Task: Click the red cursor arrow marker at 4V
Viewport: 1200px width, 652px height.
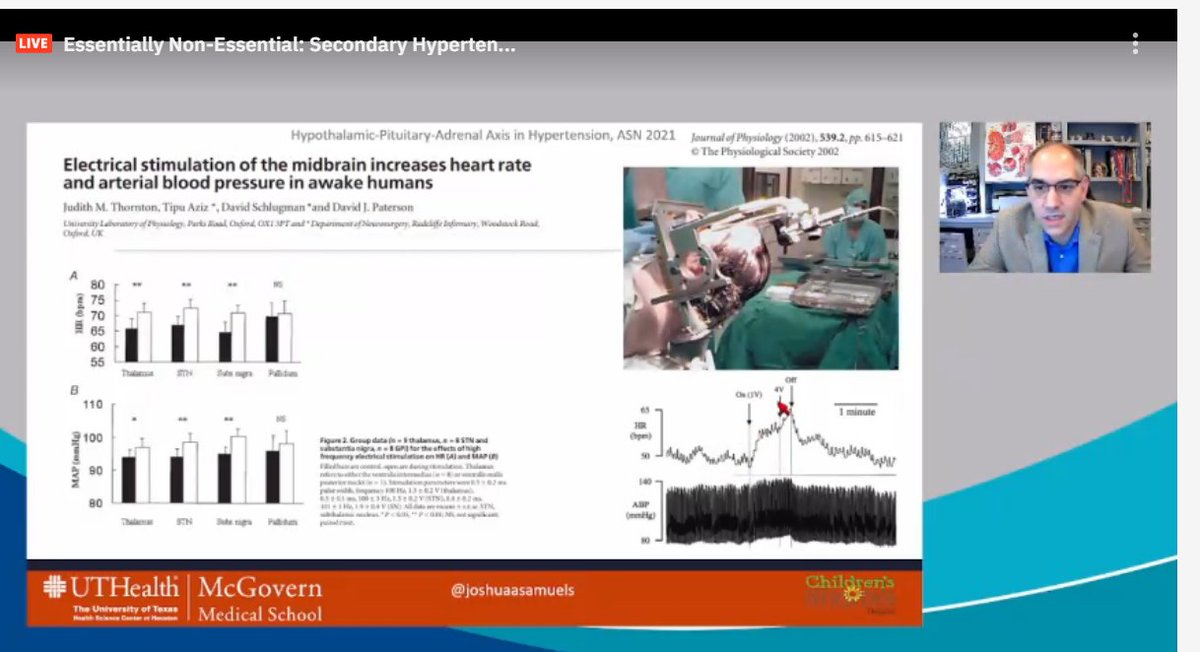Action: 785,407
